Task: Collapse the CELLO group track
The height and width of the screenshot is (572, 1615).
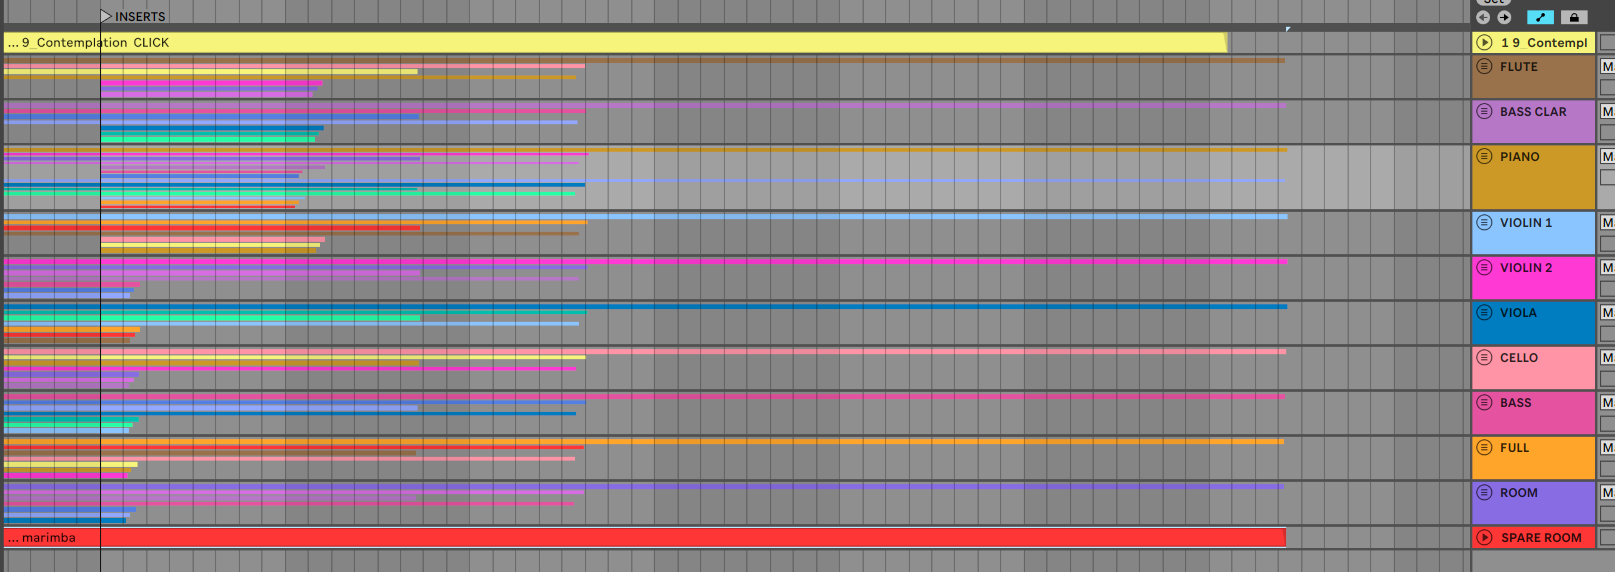Action: click(1485, 357)
